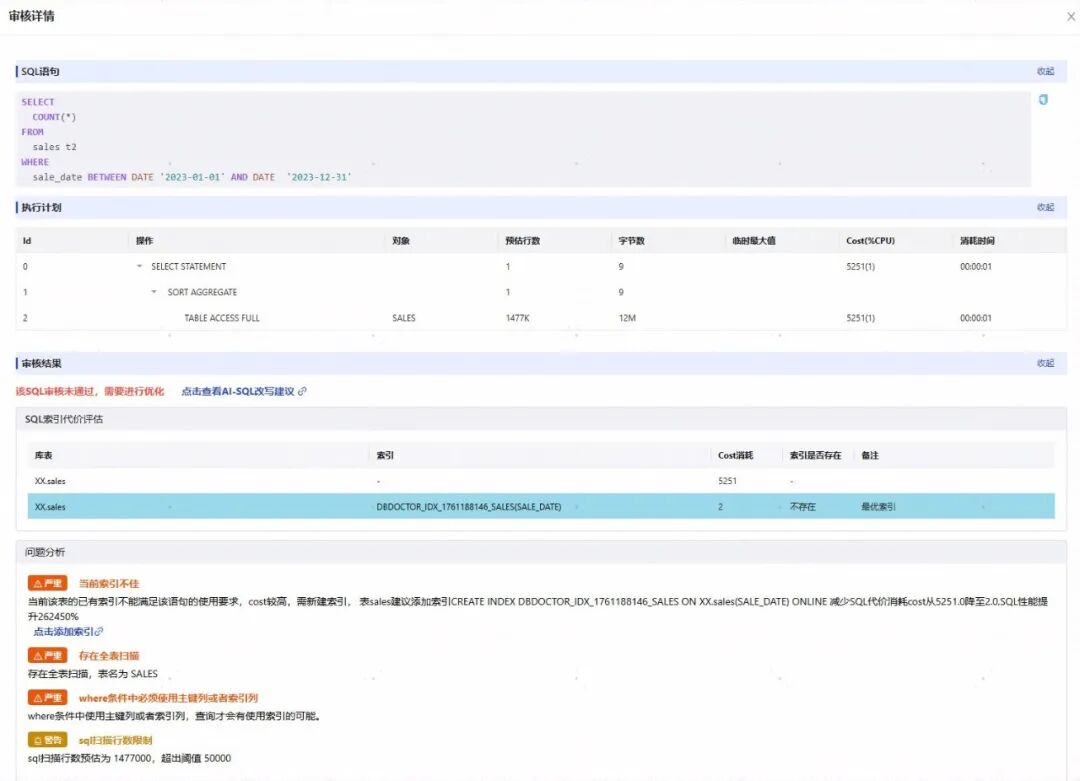Click the SQL索引代价评估 panel heading
The width and height of the screenshot is (1080, 781).
[x=64, y=419]
